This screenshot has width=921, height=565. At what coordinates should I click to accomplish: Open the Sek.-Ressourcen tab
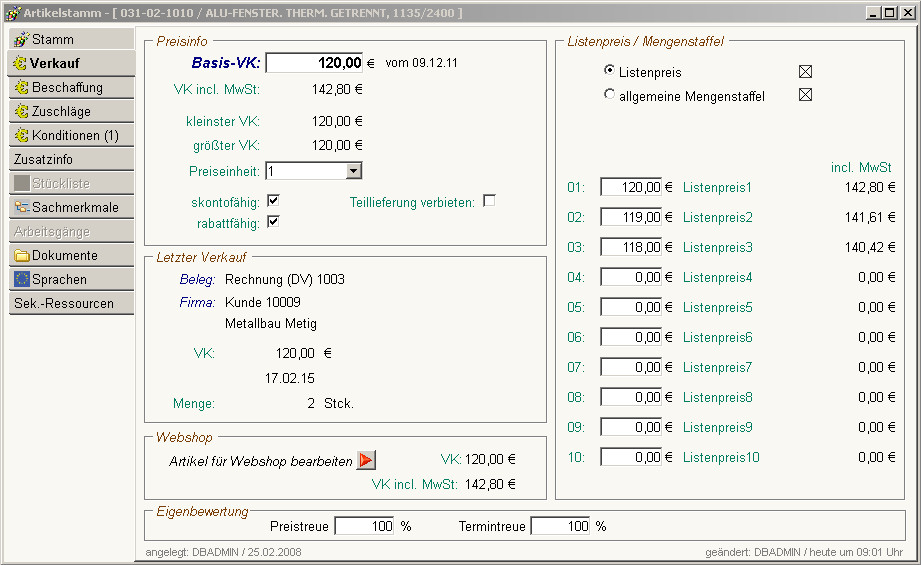(x=72, y=304)
